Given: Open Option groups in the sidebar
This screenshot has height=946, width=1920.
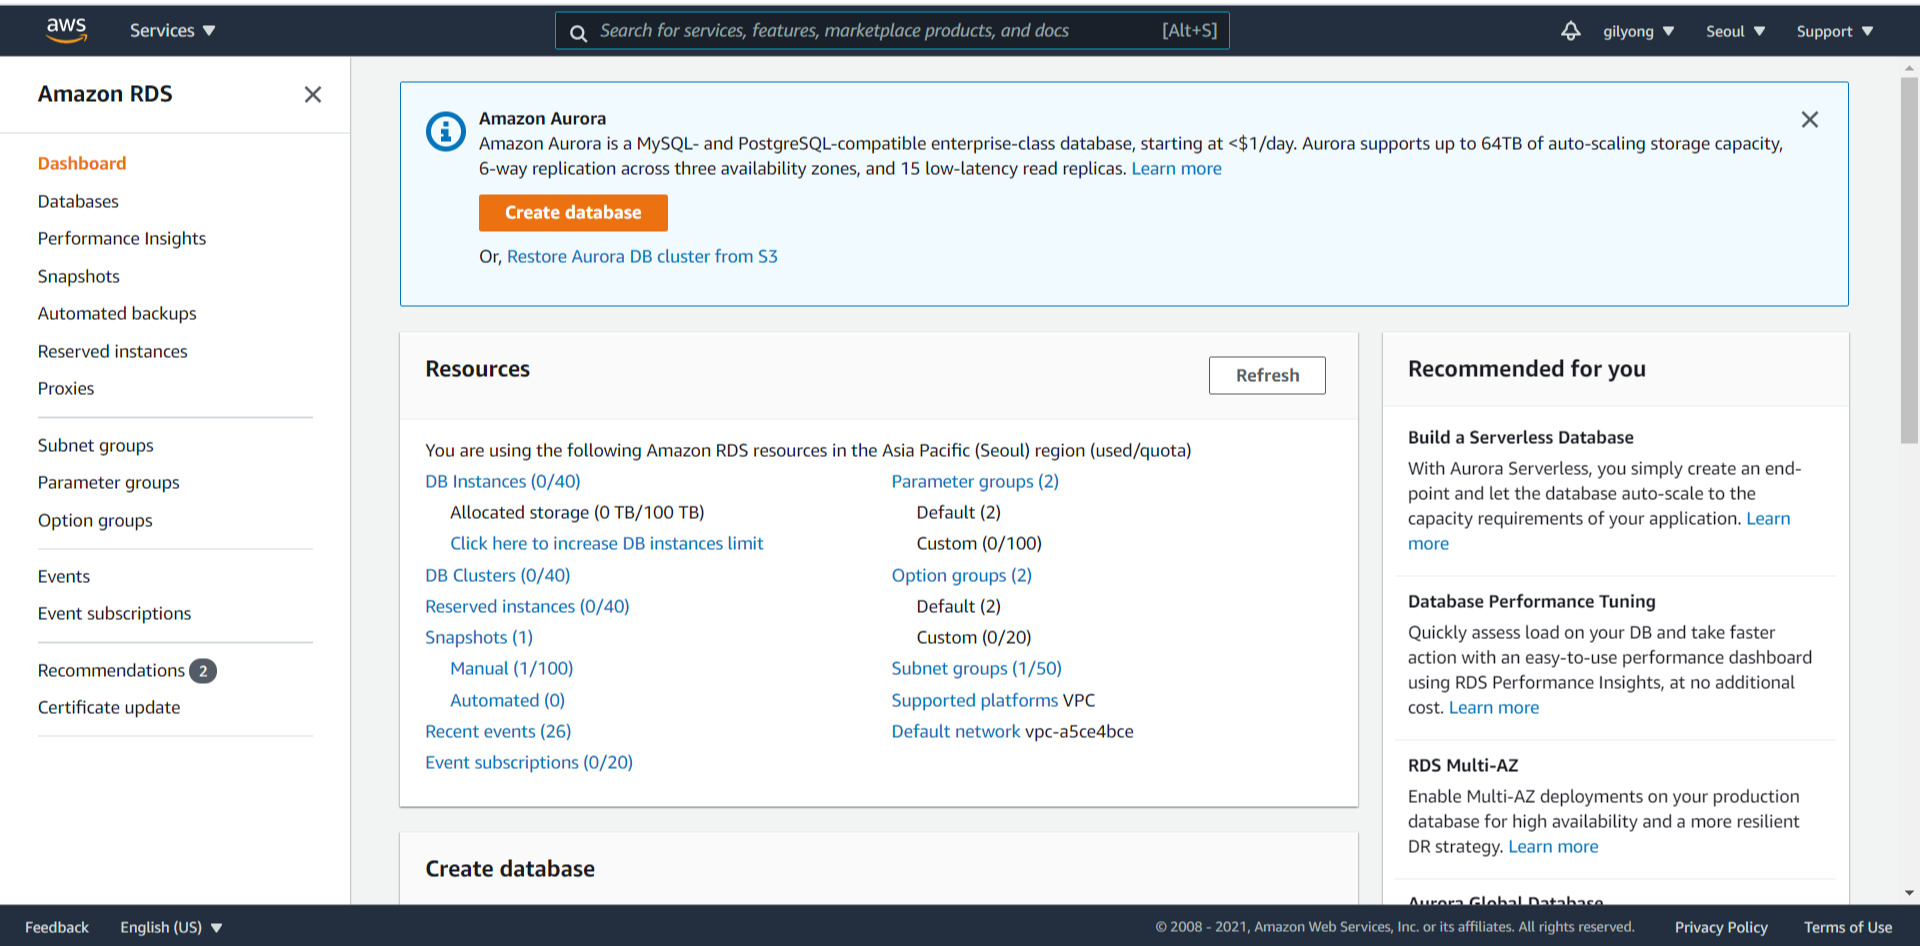Looking at the screenshot, I should (x=95, y=520).
